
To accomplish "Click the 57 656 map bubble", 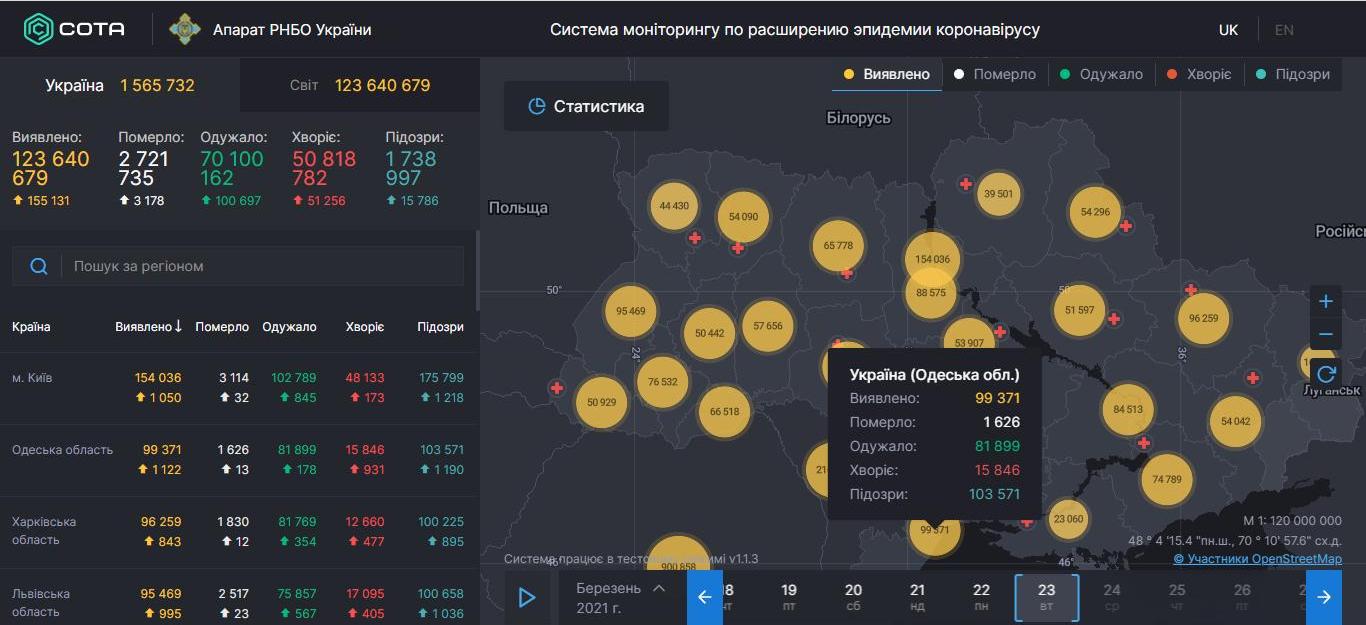I will [x=768, y=326].
